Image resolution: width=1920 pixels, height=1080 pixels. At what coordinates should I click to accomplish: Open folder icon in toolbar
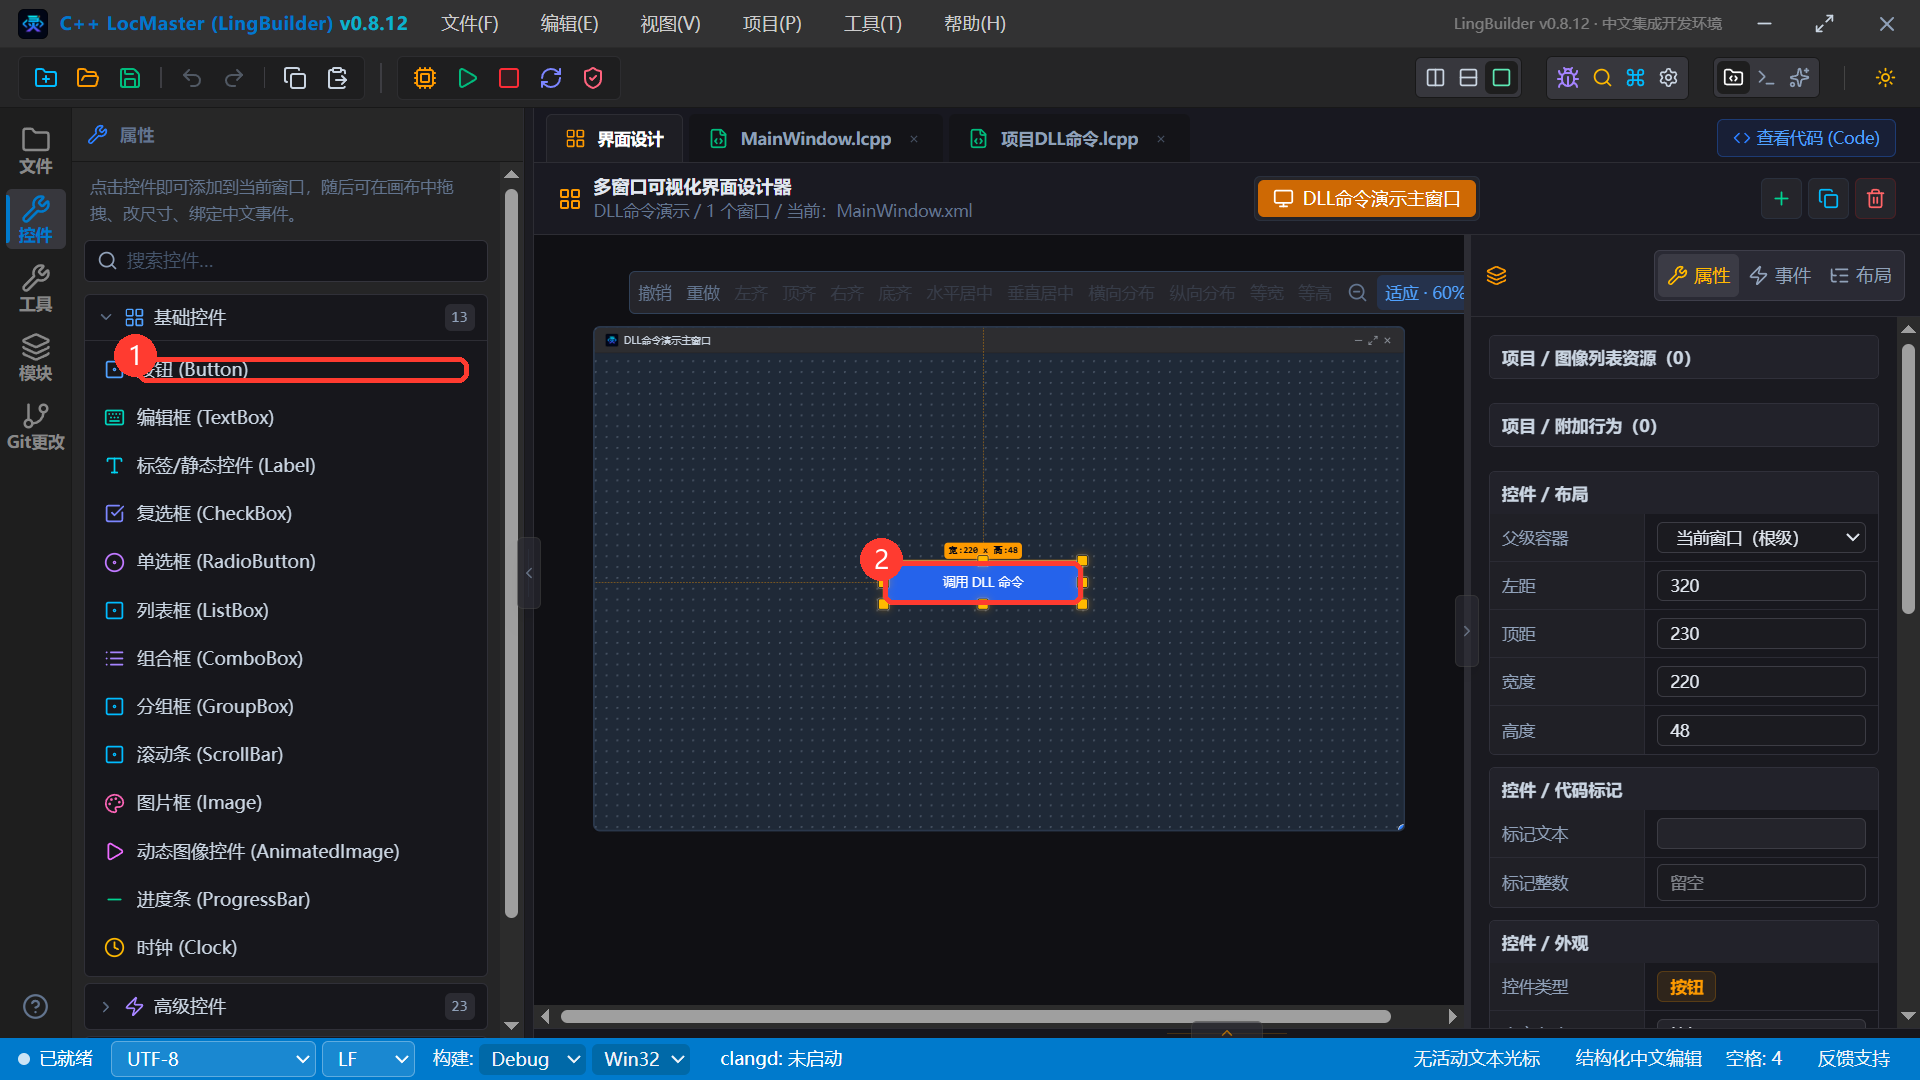coord(88,78)
